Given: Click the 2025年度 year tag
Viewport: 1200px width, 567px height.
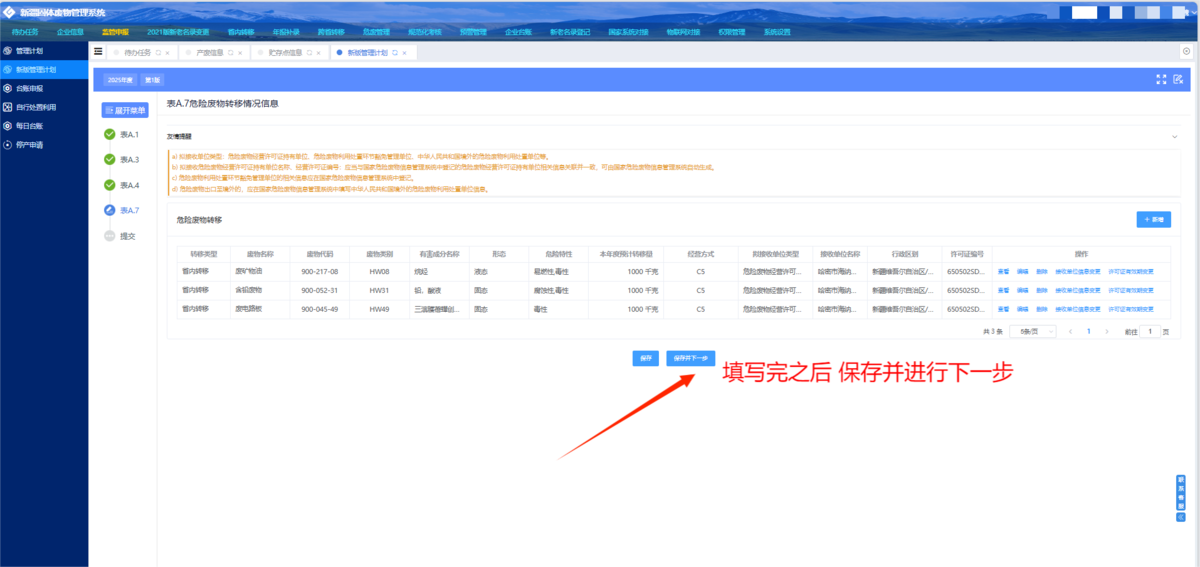Looking at the screenshot, I should pos(120,79).
